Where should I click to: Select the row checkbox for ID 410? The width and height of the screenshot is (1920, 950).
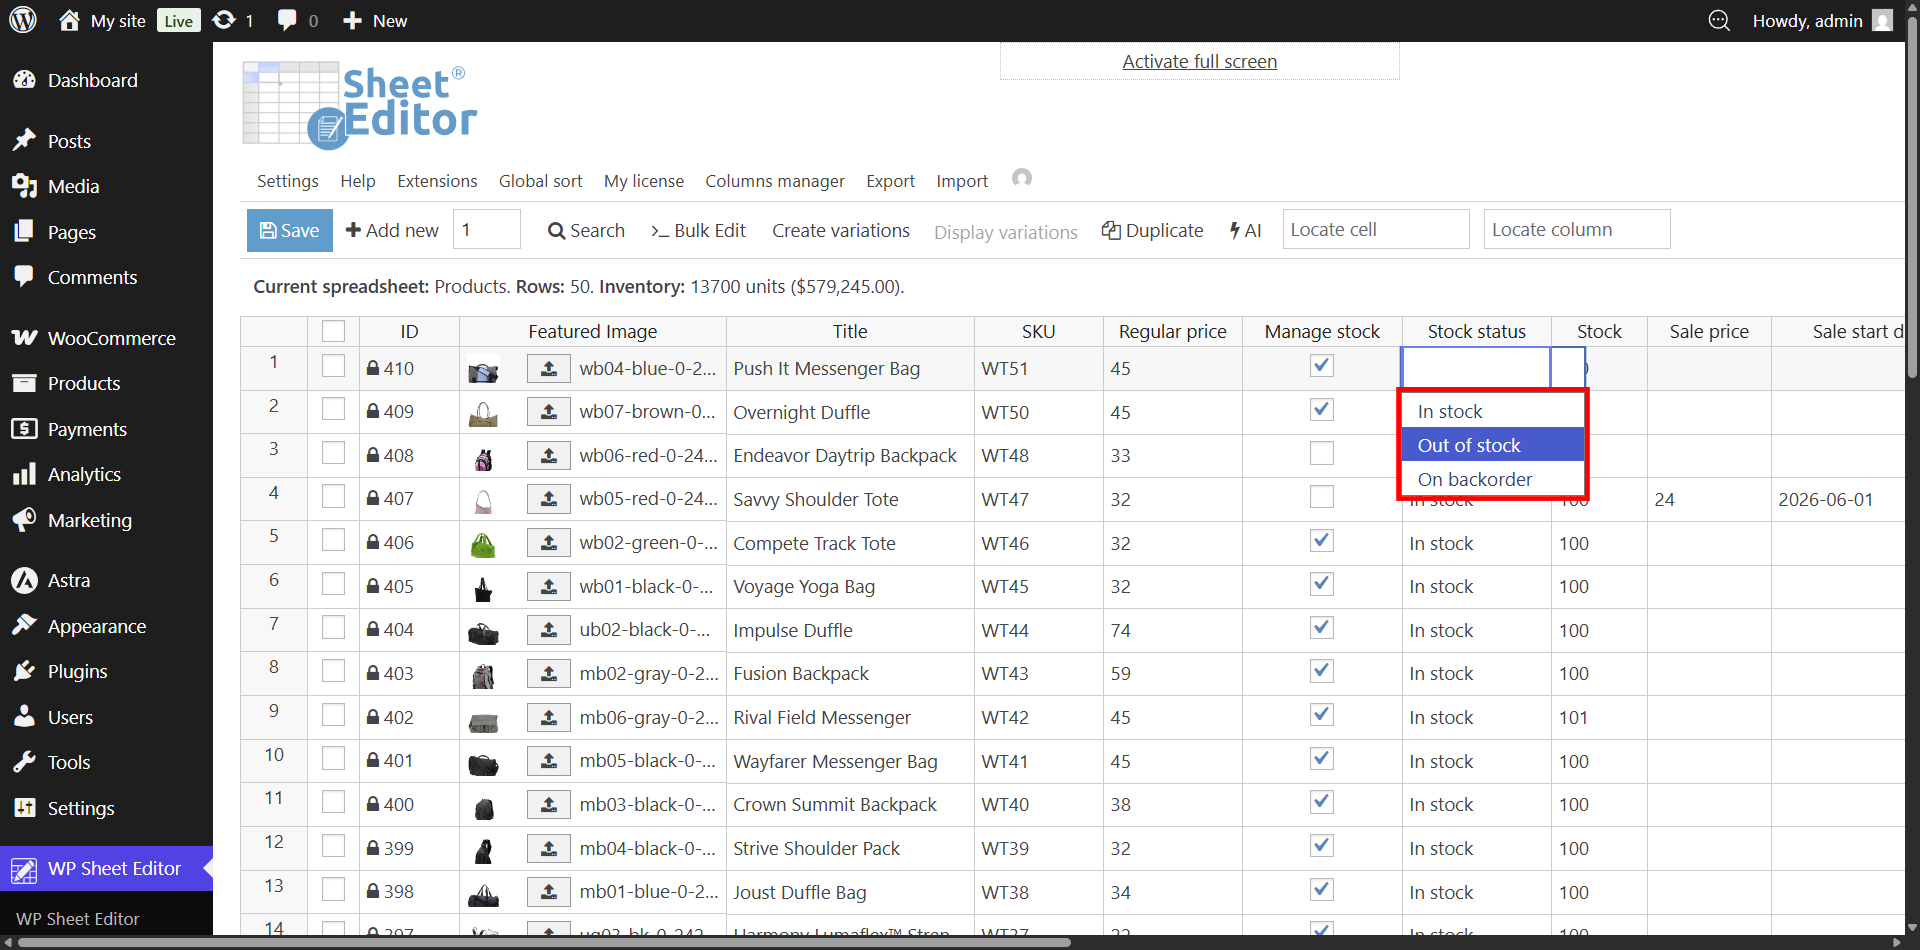333,366
